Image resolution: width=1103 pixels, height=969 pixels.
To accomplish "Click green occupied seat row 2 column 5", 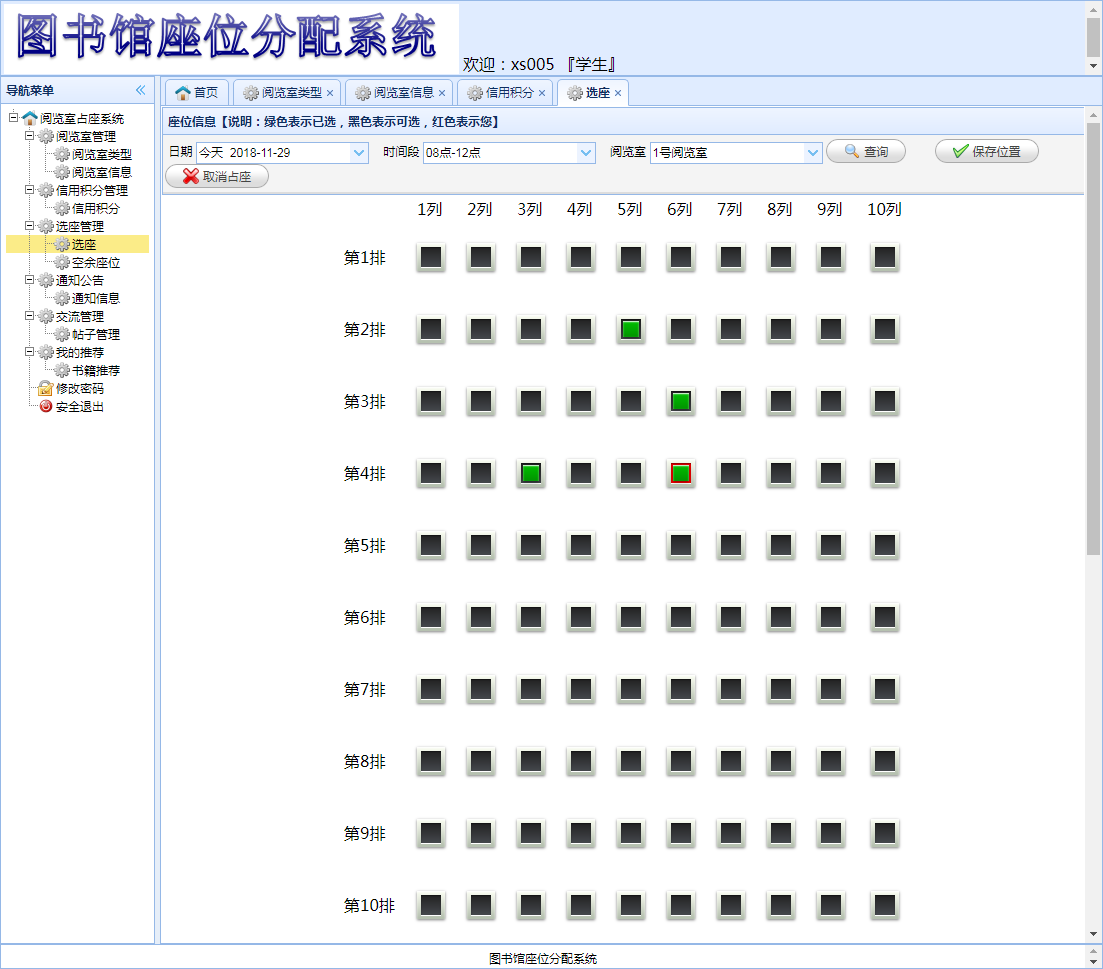I will point(630,329).
